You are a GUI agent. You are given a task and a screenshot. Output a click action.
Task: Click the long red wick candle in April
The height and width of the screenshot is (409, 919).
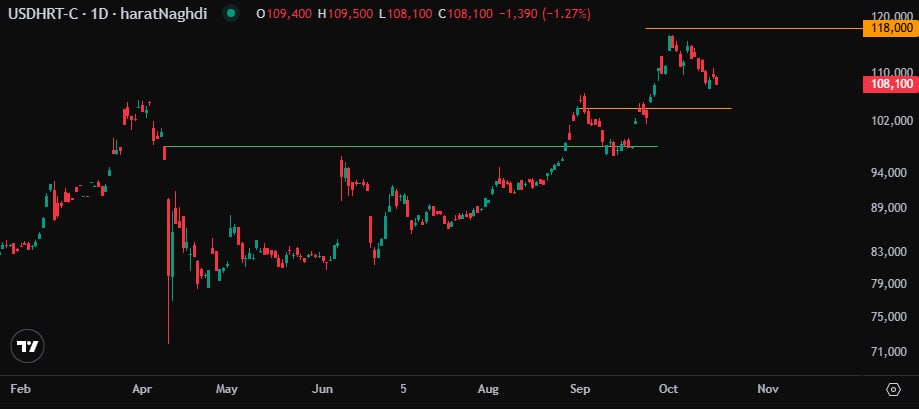[169, 300]
